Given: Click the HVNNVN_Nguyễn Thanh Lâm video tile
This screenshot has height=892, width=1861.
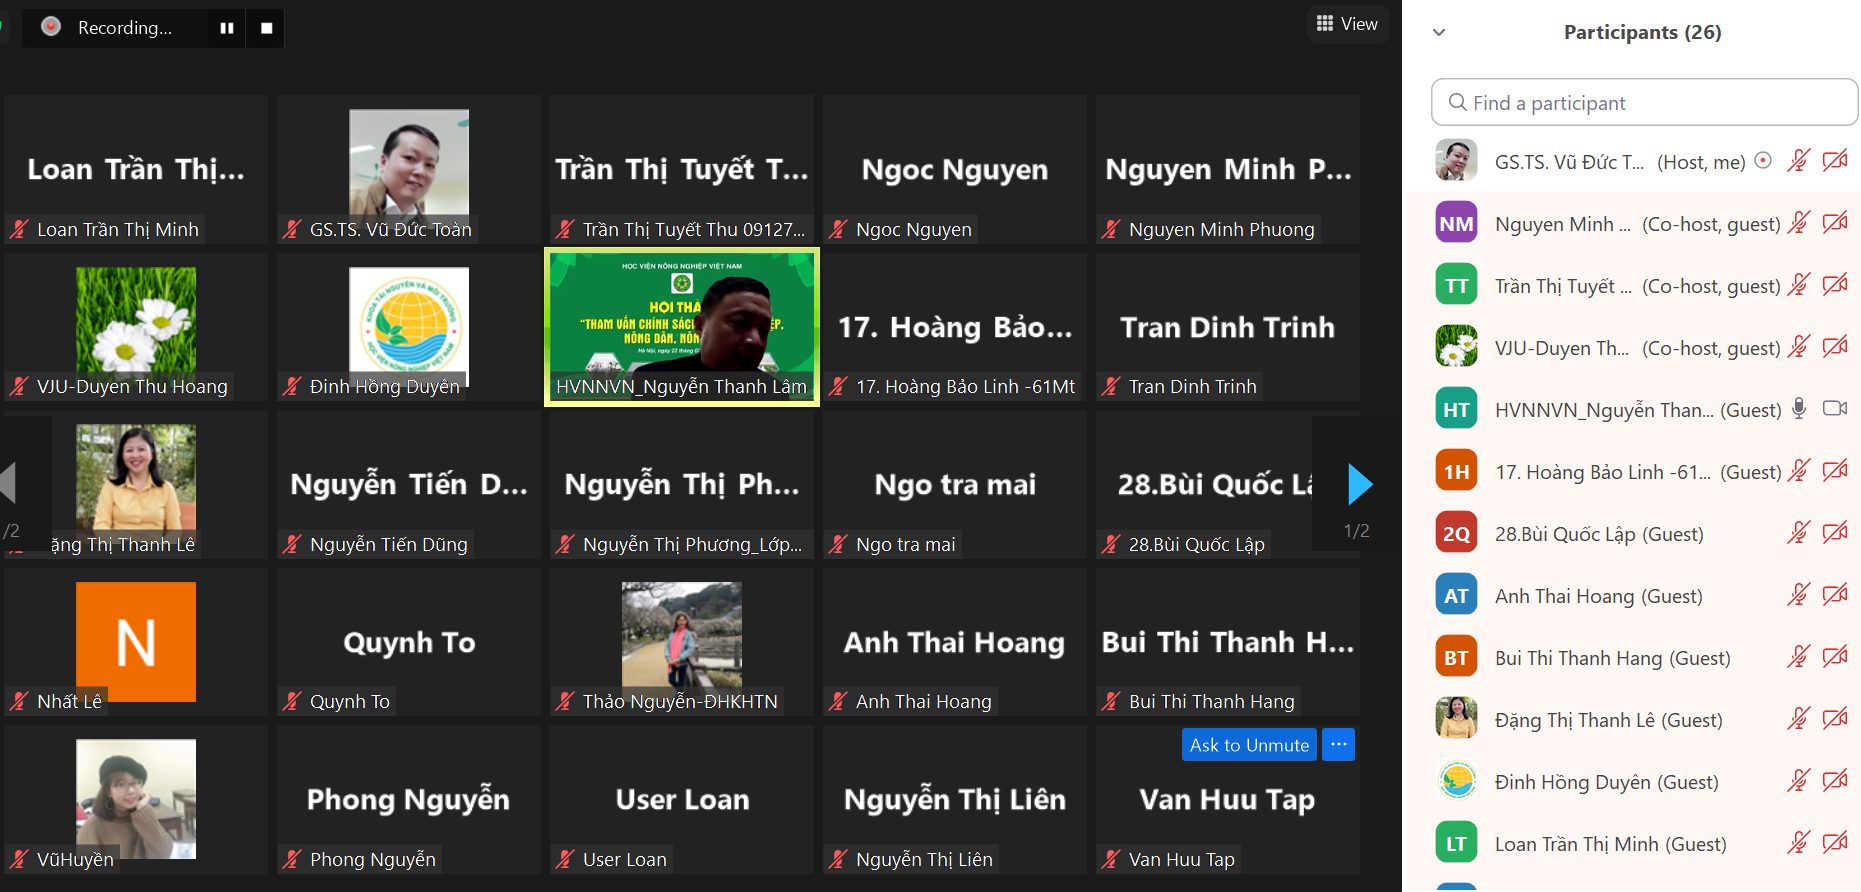Looking at the screenshot, I should click(x=682, y=327).
